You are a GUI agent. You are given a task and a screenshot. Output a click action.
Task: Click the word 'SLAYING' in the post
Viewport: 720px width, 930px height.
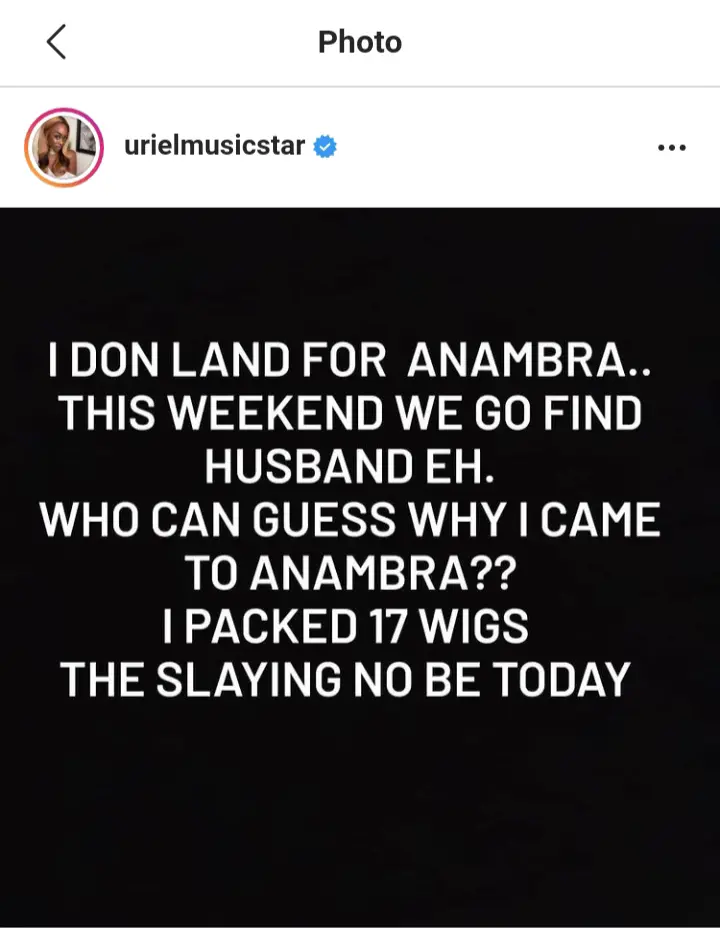[x=249, y=680]
